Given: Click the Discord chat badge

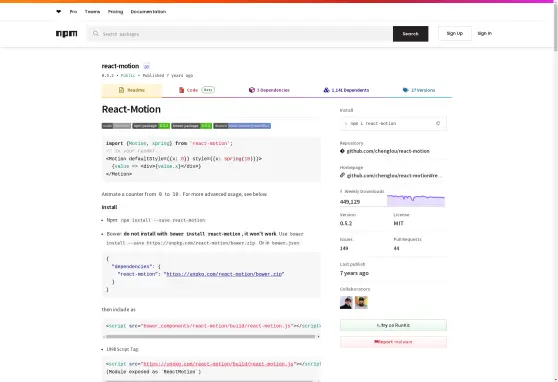Looking at the screenshot, I should tap(242, 126).
